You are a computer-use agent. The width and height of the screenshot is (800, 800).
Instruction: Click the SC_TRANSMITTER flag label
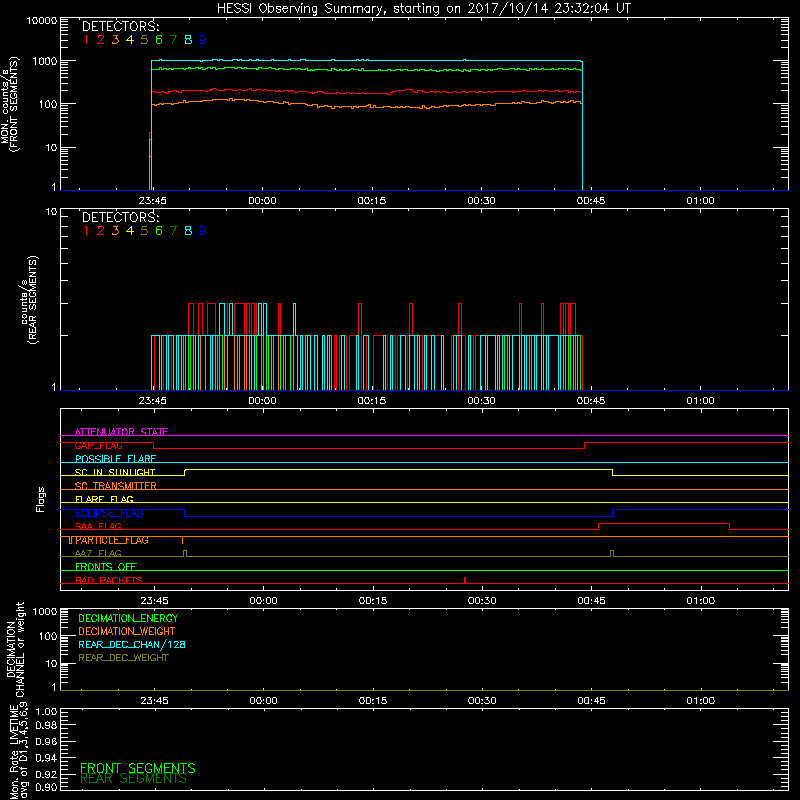point(115,486)
